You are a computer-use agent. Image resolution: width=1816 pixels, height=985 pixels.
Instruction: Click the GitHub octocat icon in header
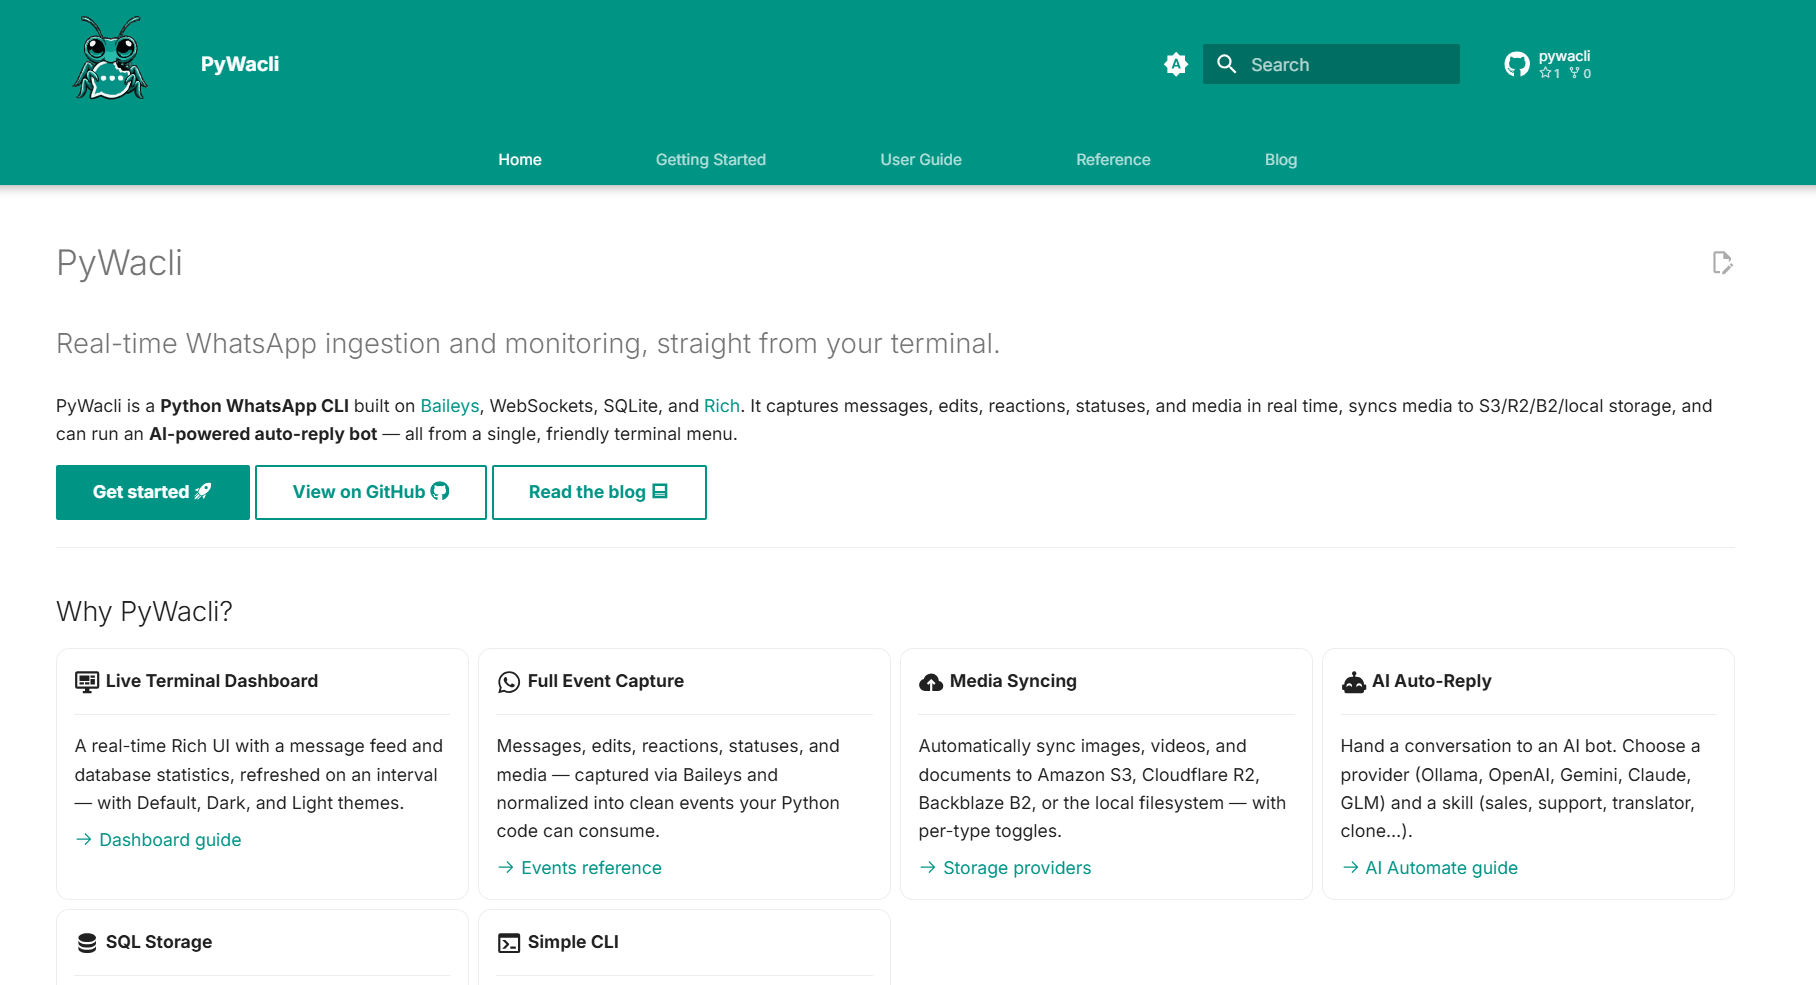tap(1517, 64)
